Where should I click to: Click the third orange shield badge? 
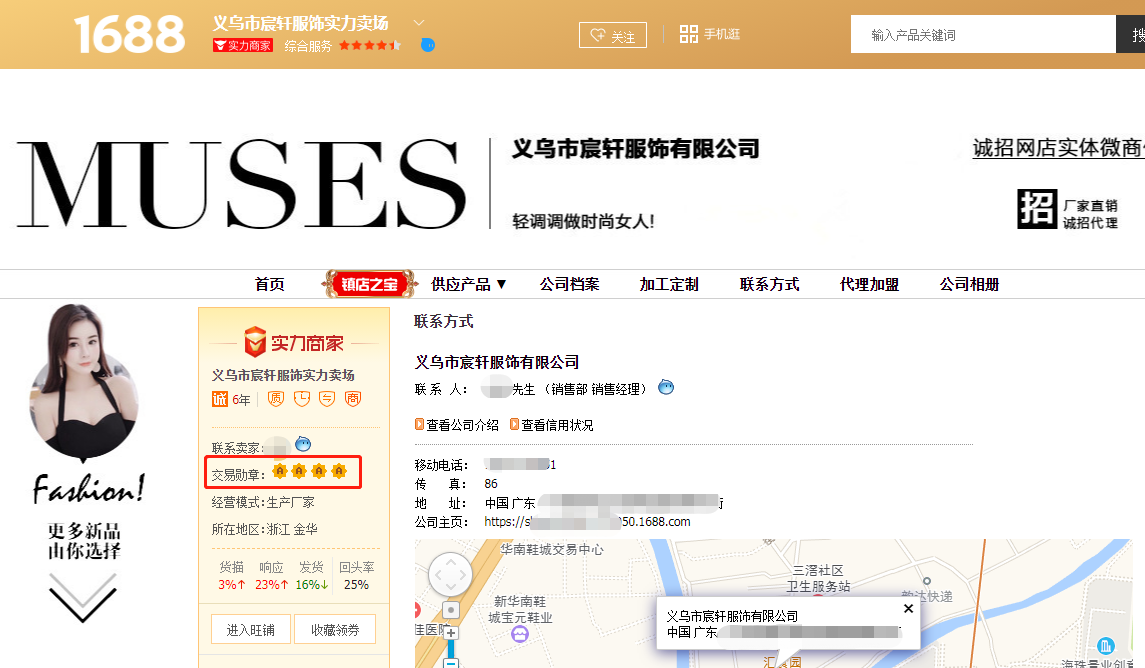[x=327, y=399]
